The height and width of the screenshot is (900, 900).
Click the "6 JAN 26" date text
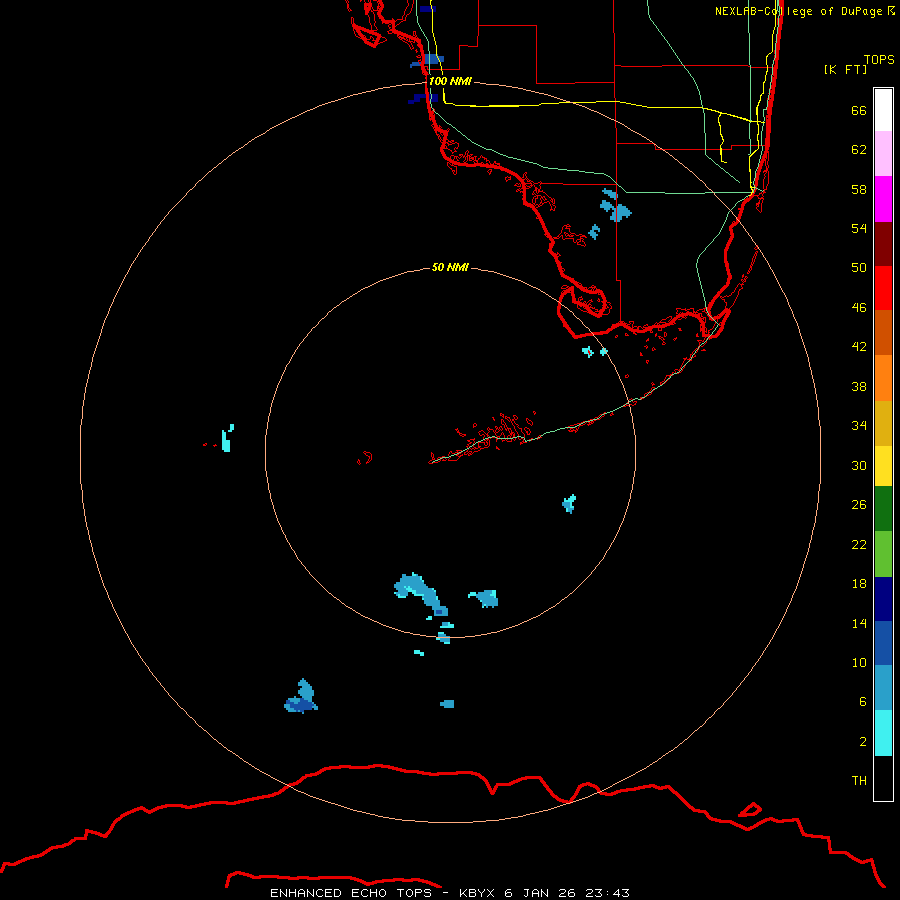click(540, 893)
